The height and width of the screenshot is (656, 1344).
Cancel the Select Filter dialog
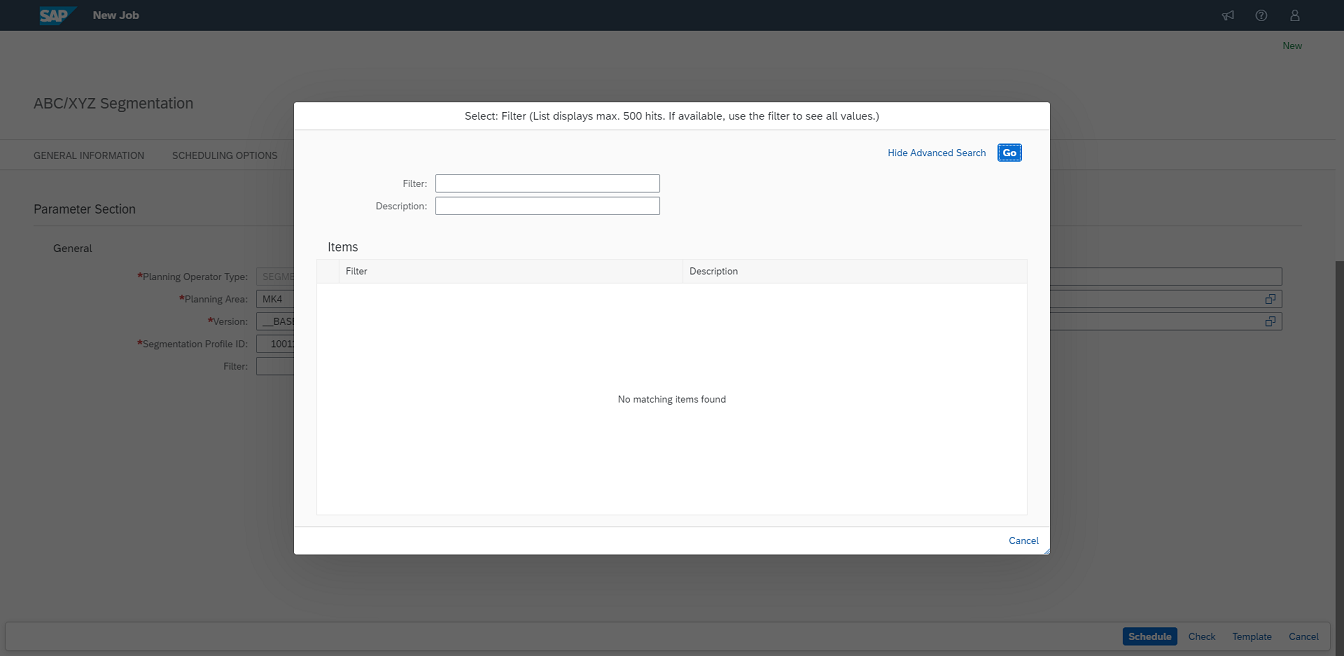pyautogui.click(x=1023, y=541)
